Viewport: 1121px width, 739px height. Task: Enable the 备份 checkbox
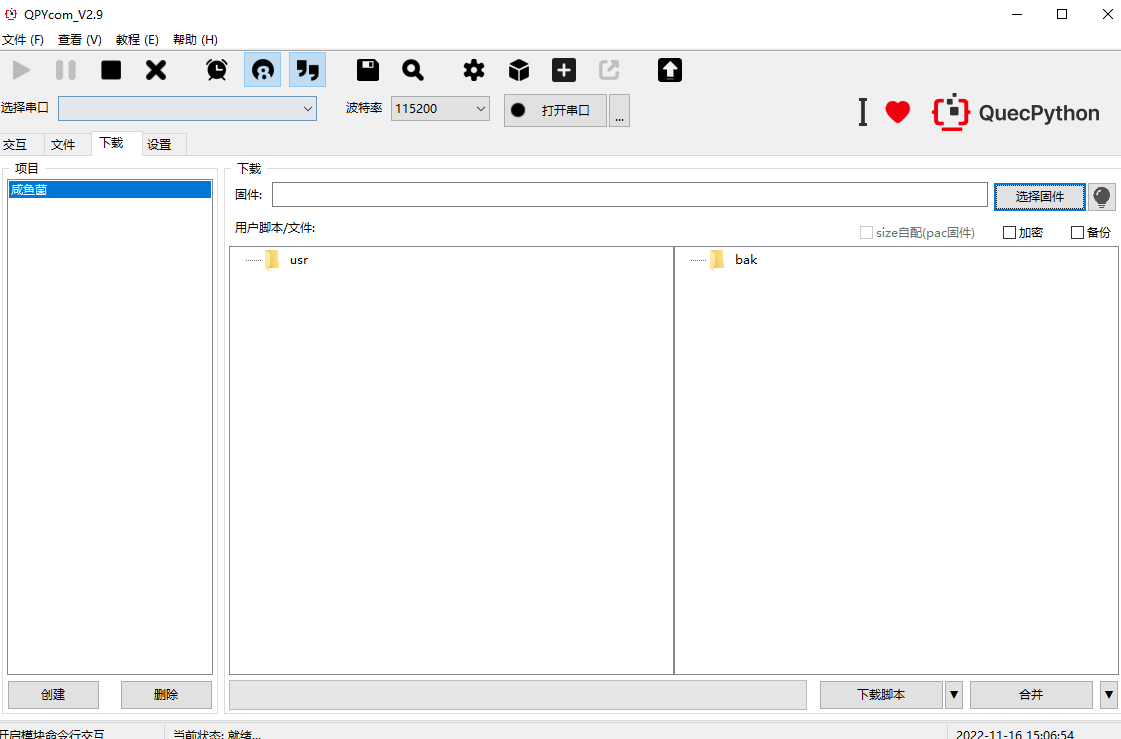1077,233
